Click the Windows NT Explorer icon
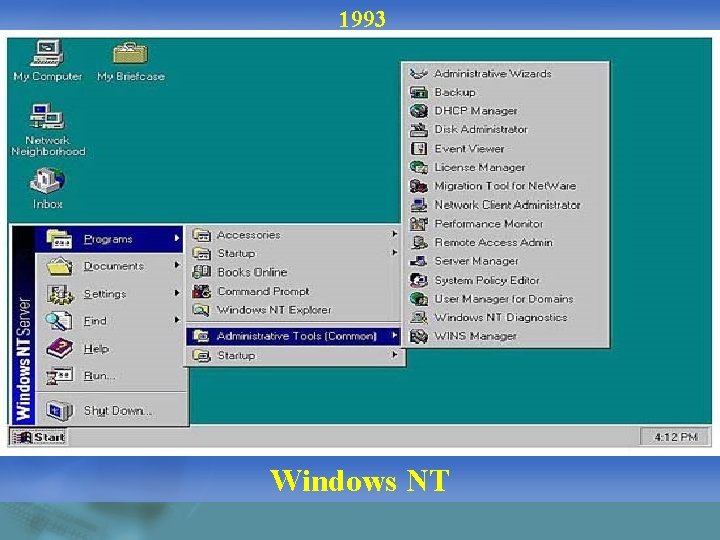Image resolution: width=720 pixels, height=540 pixels. tap(201, 310)
